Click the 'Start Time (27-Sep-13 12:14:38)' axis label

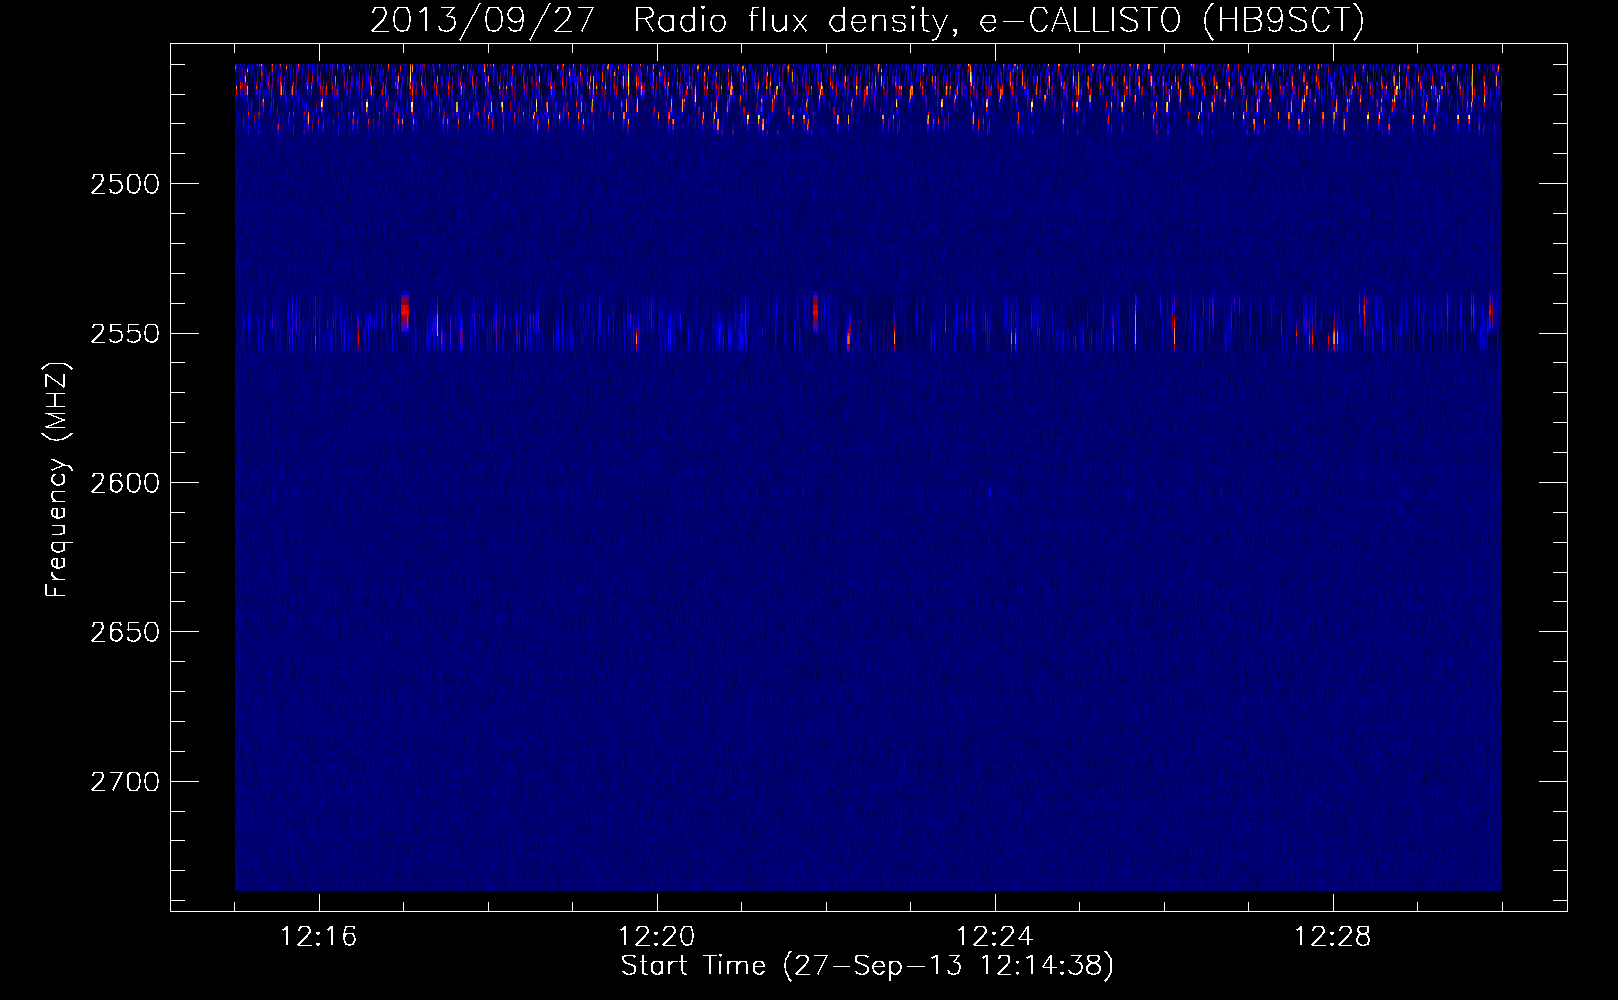(867, 966)
